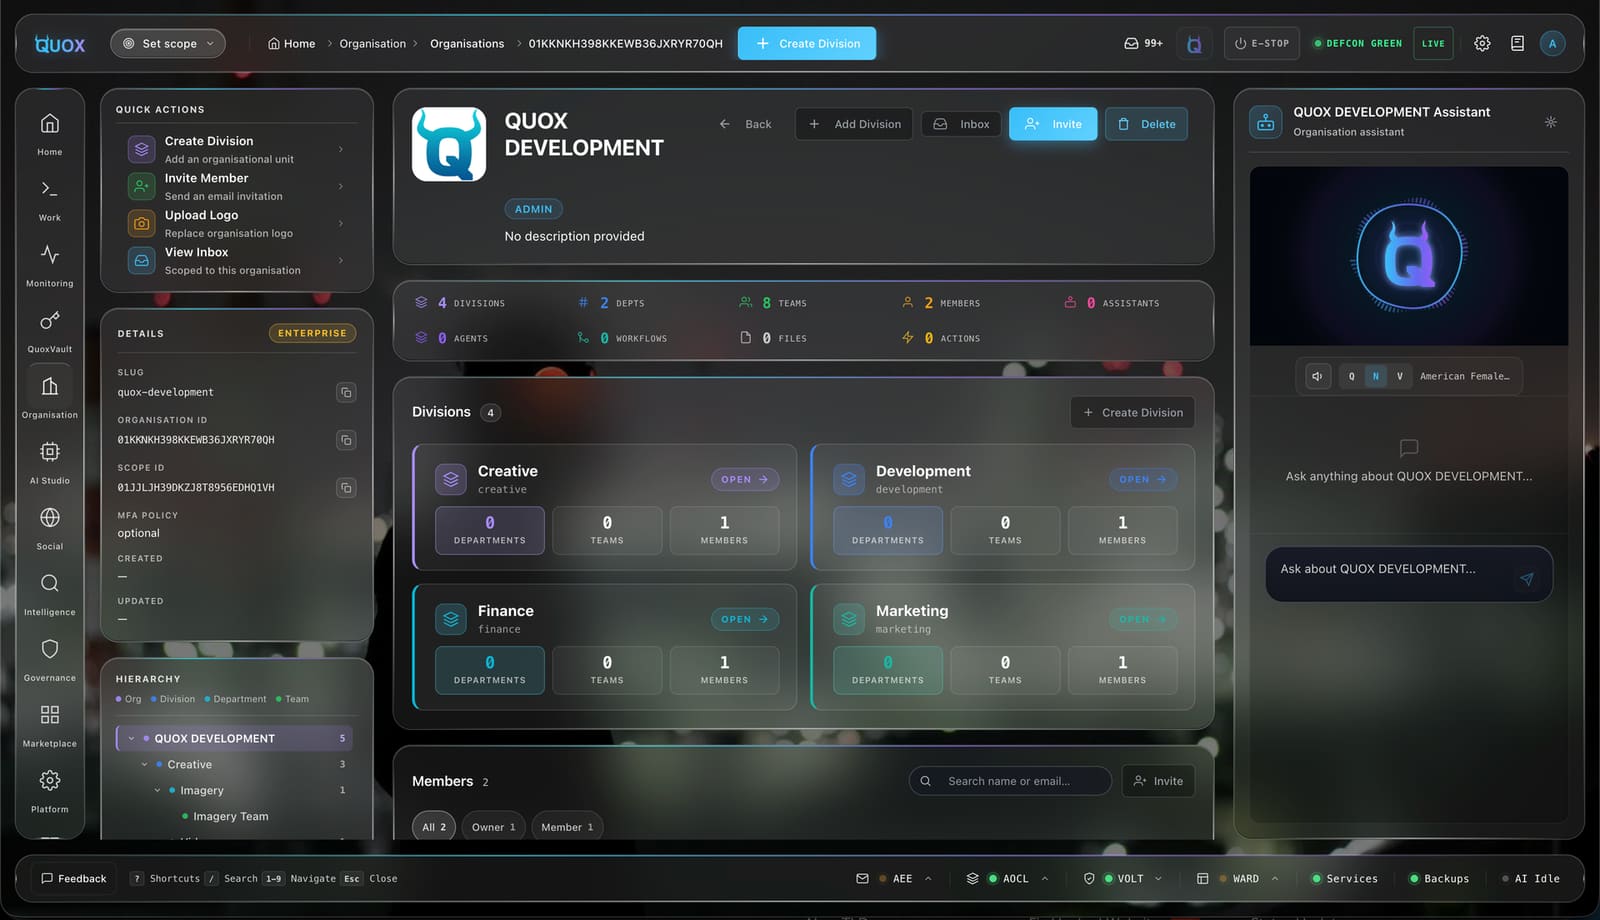This screenshot has width=1600, height=920.
Task: Copy the organisation slug value
Action: pyautogui.click(x=346, y=392)
